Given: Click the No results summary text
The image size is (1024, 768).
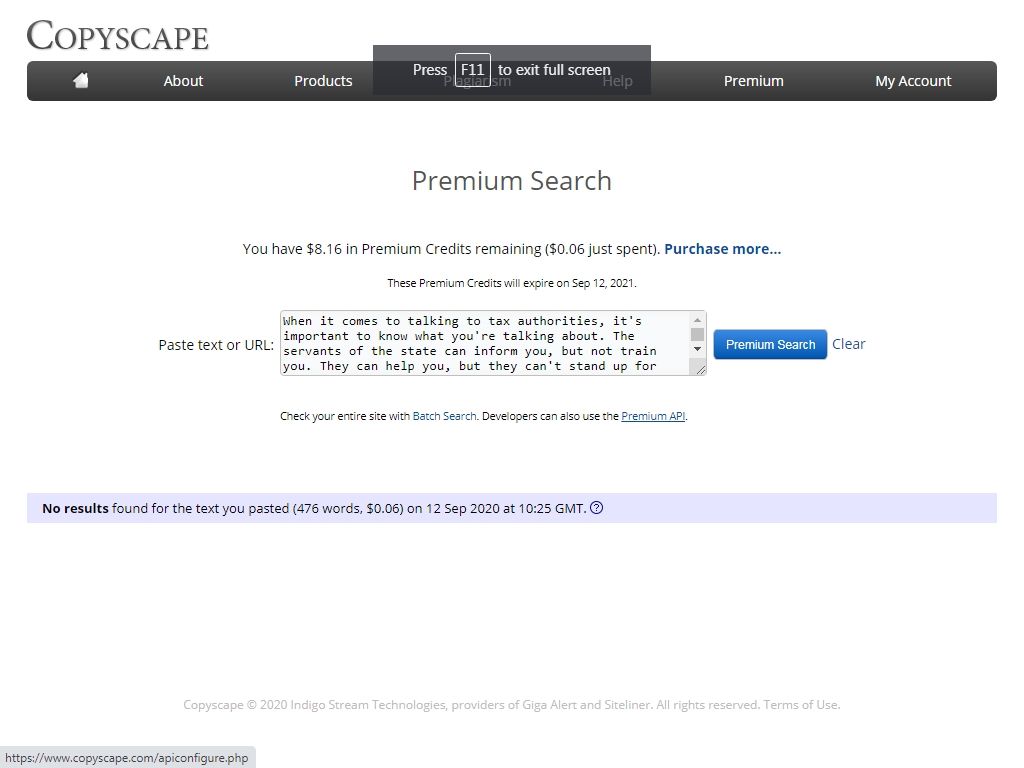Looking at the screenshot, I should [314, 508].
